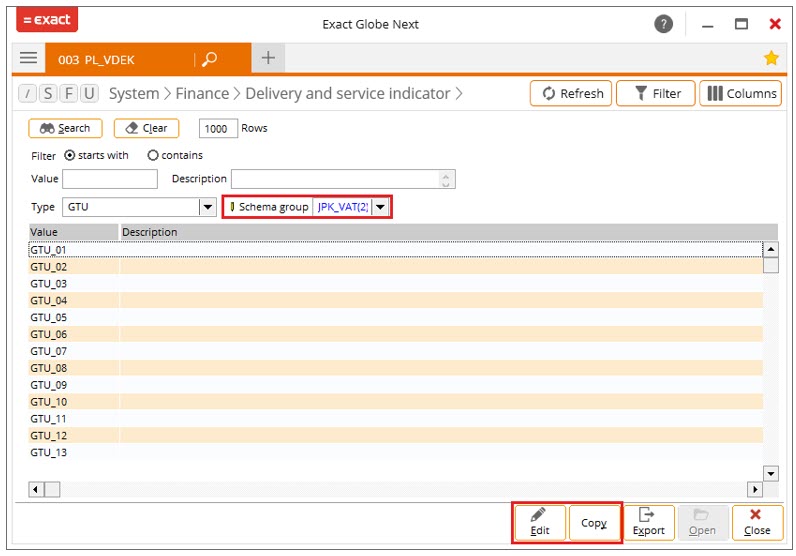The image size is (796, 556).
Task: Click the Close button at bottom
Action: click(757, 523)
